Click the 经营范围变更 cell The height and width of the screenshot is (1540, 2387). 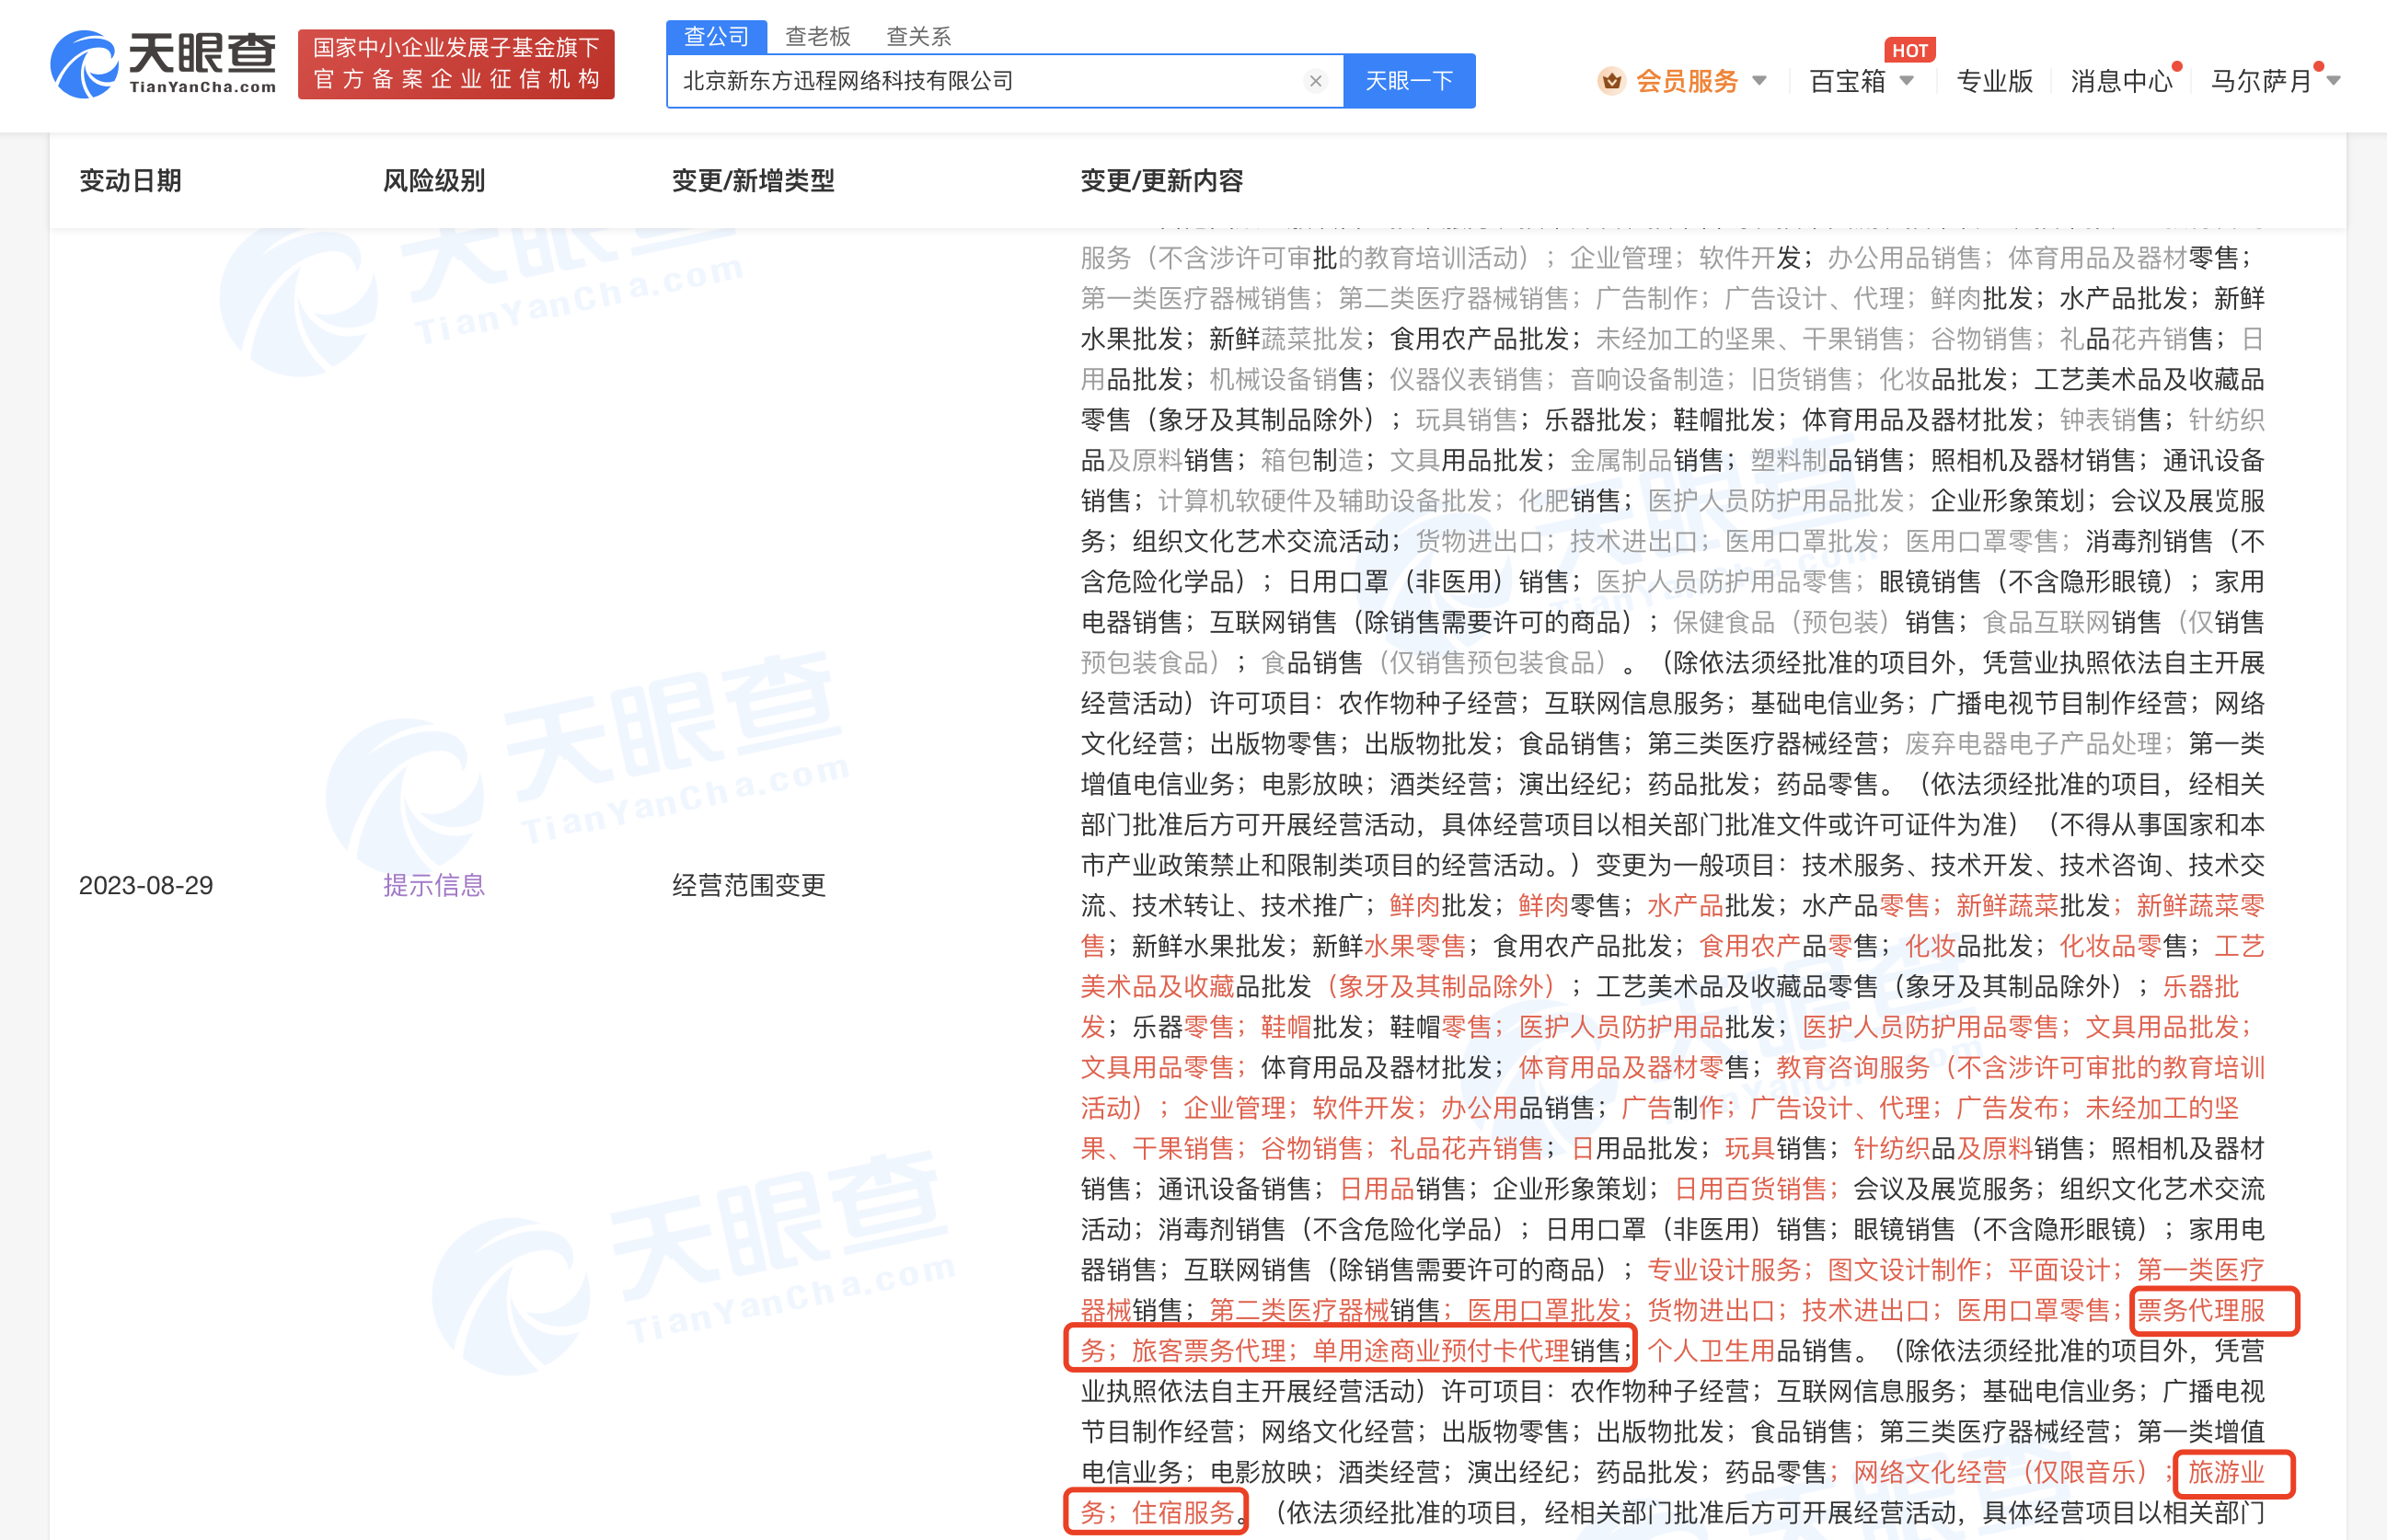pyautogui.click(x=749, y=885)
